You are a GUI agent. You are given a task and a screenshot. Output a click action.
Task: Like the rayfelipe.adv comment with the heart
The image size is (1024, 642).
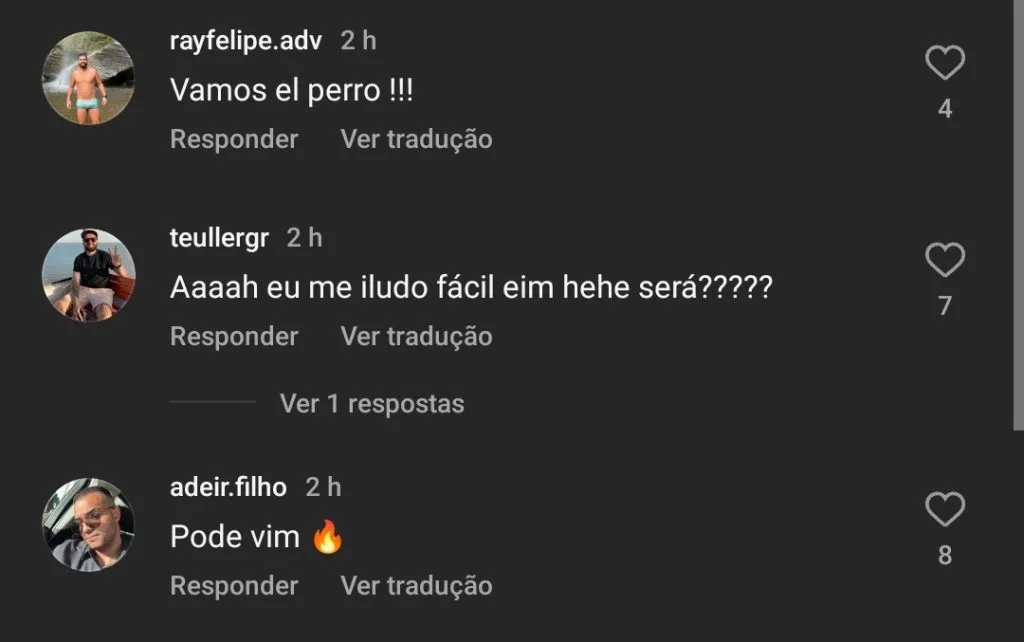pyautogui.click(x=944, y=64)
